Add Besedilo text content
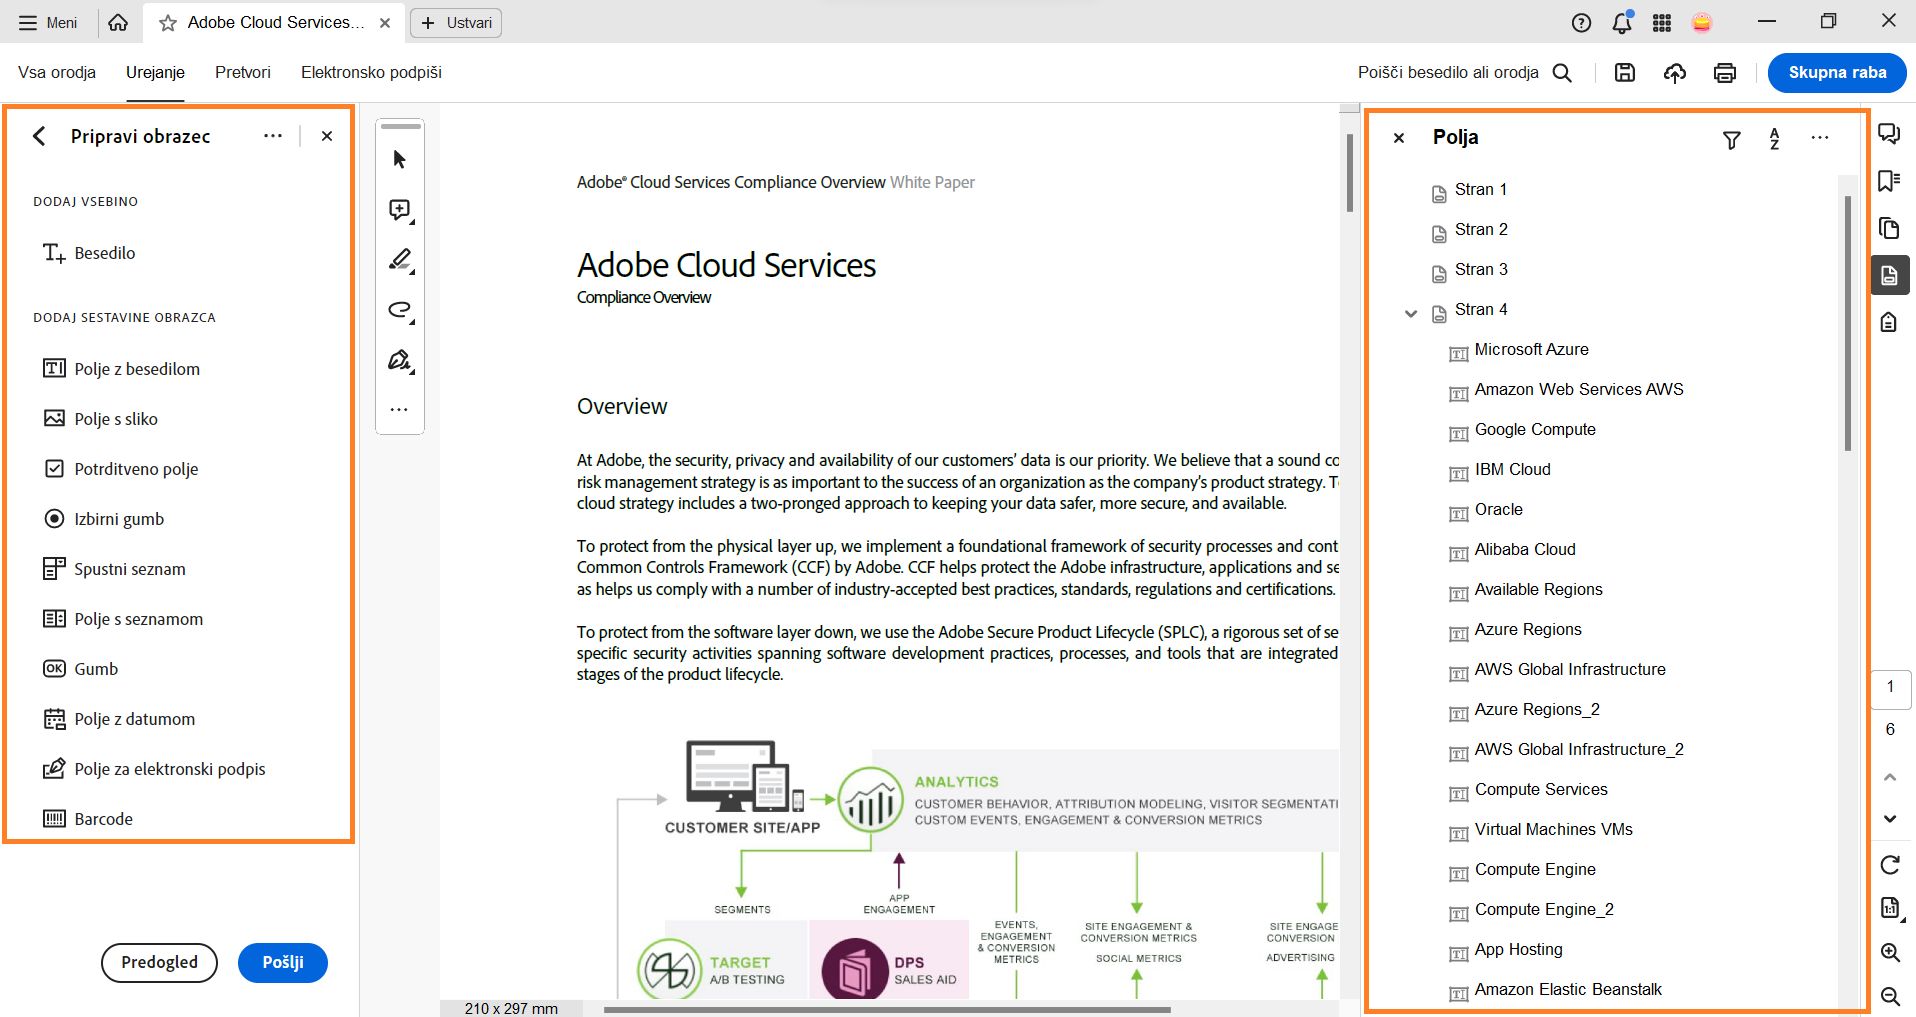The height and width of the screenshot is (1017, 1916). [89, 253]
